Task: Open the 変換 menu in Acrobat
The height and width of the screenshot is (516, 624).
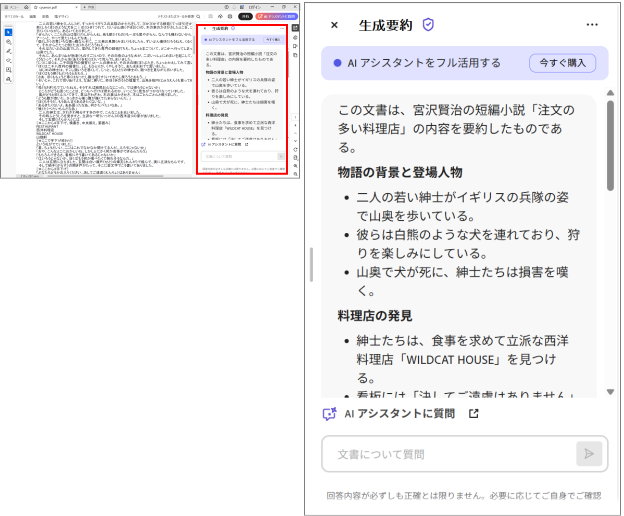Action: (x=45, y=17)
